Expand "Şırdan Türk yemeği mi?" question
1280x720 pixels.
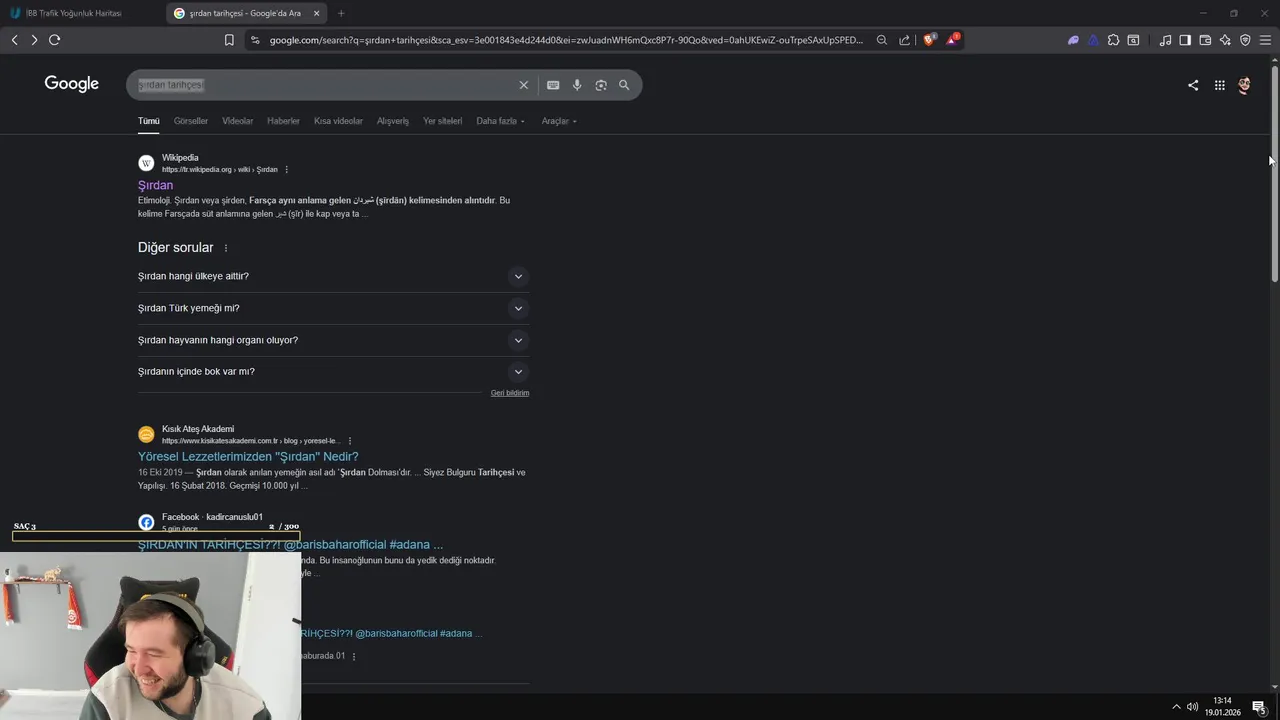[333, 308]
